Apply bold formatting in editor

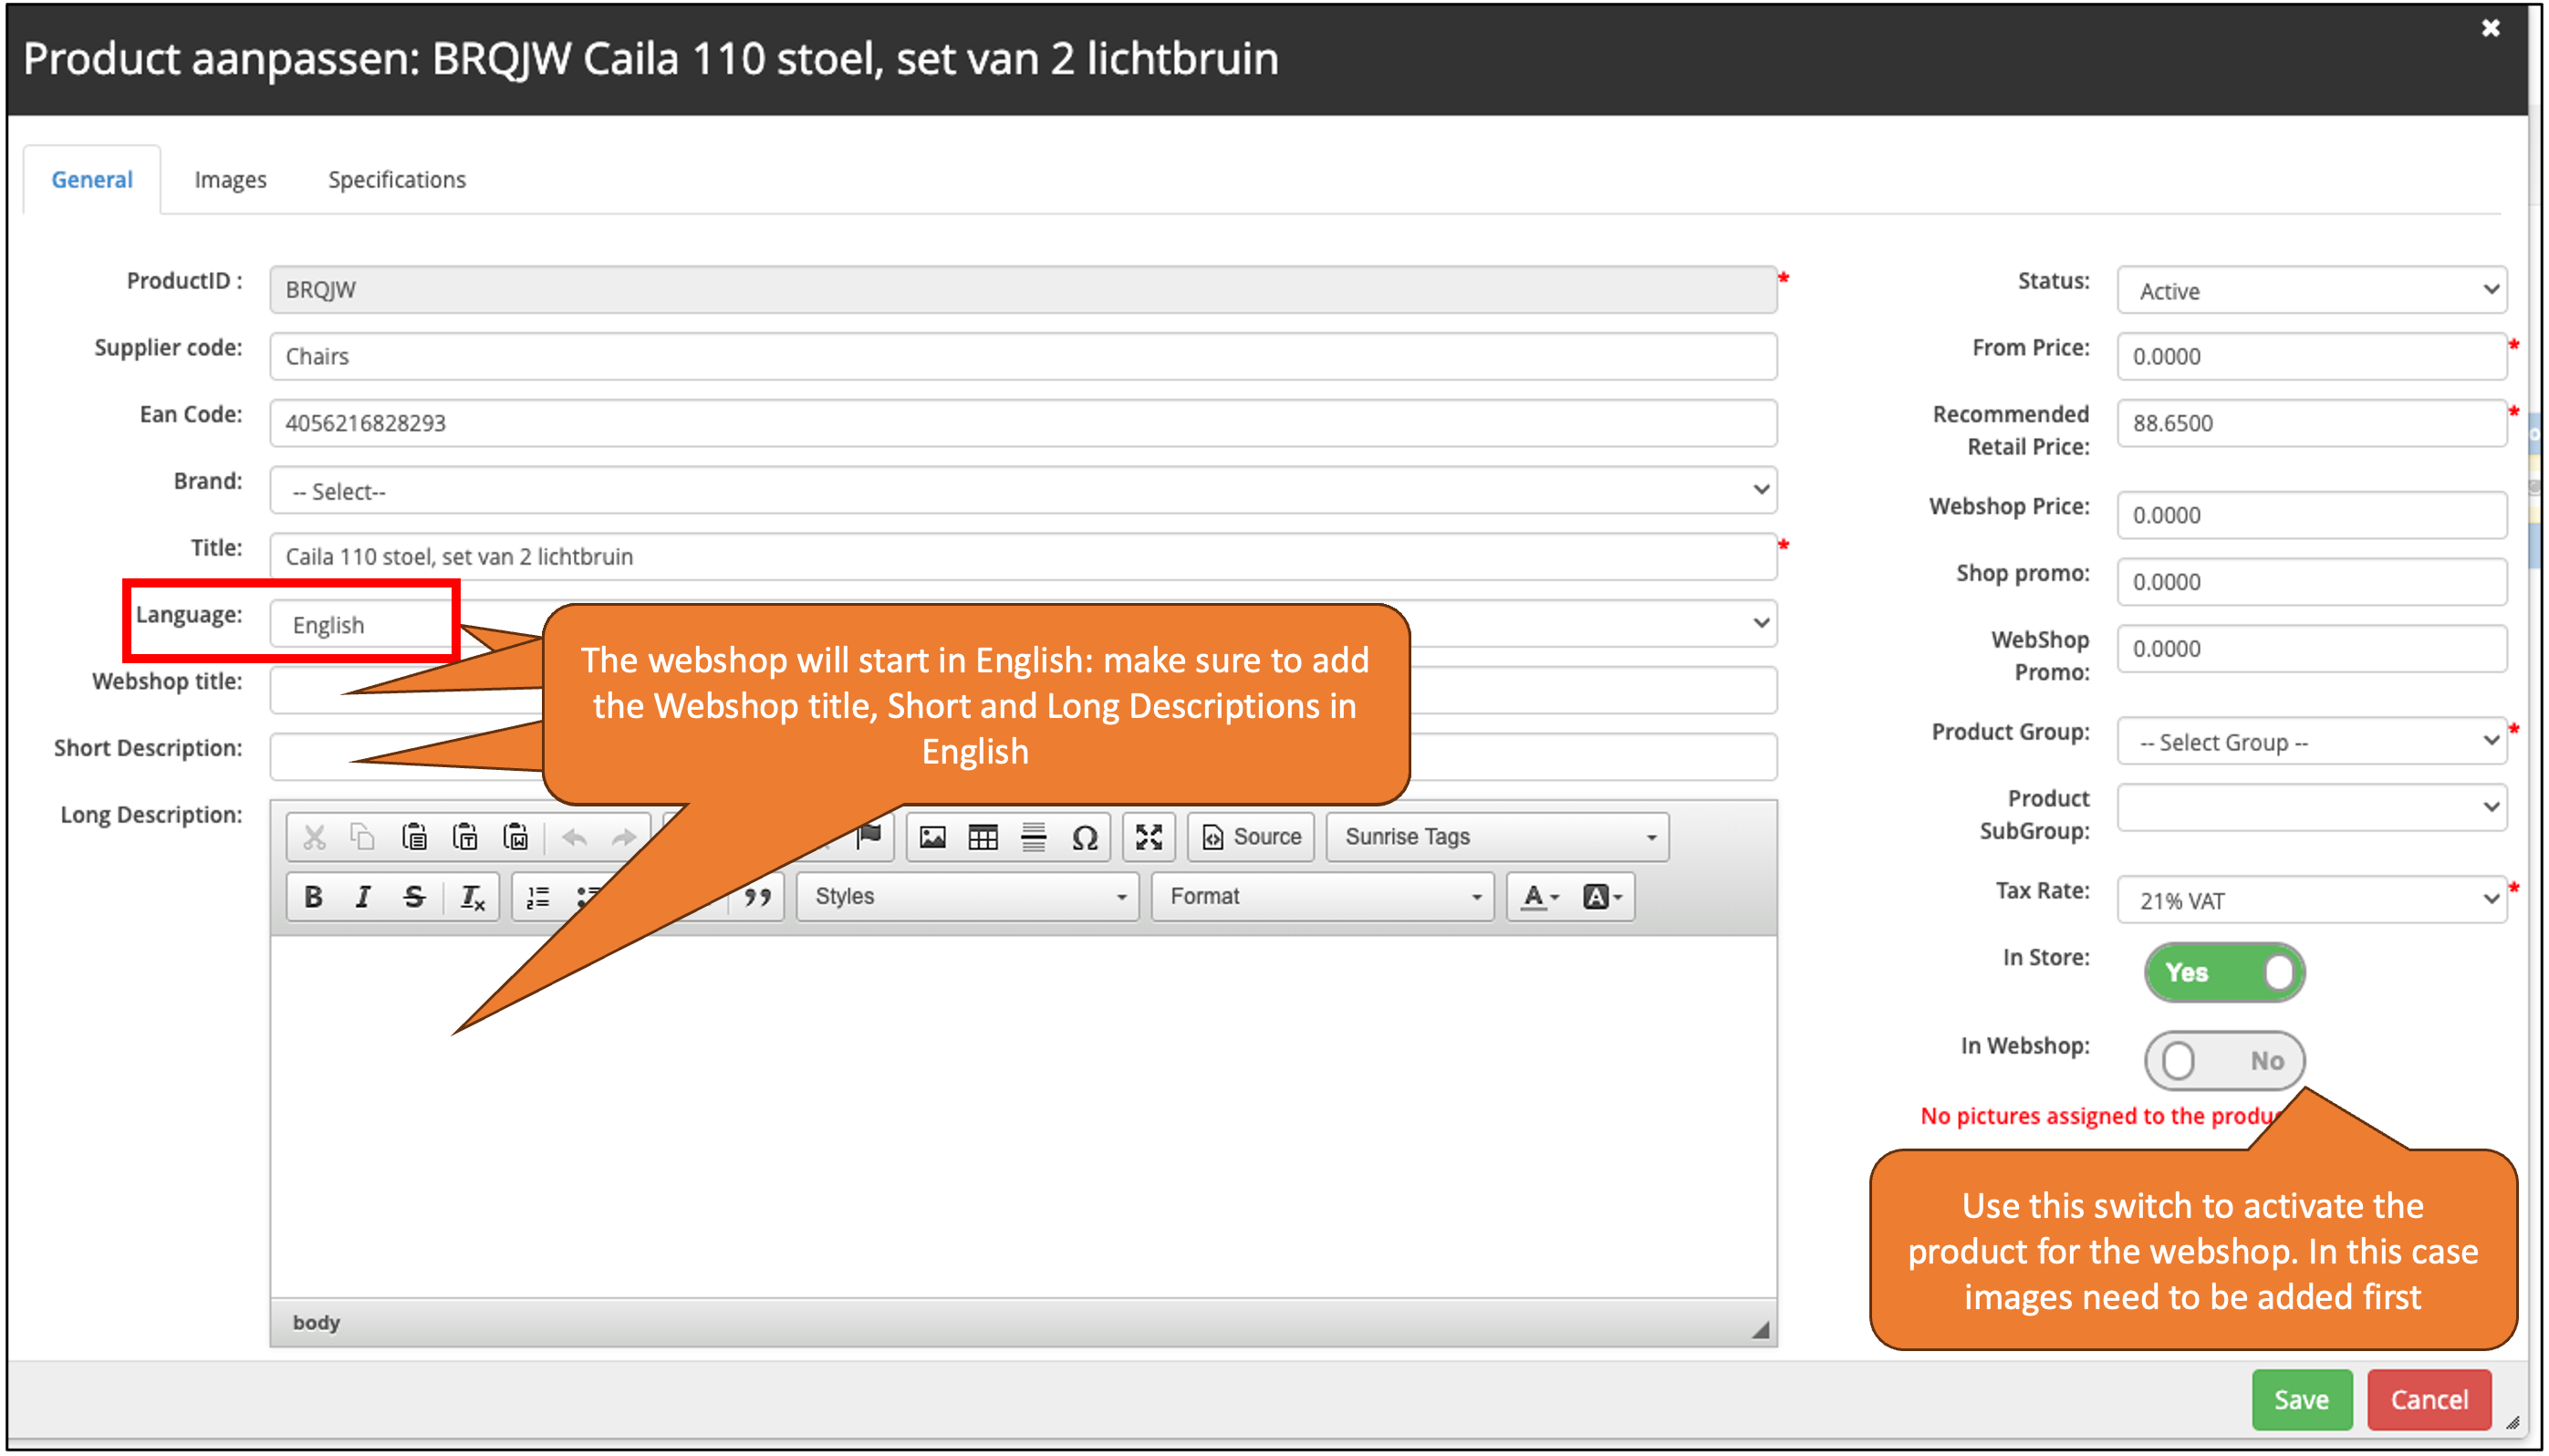313,897
